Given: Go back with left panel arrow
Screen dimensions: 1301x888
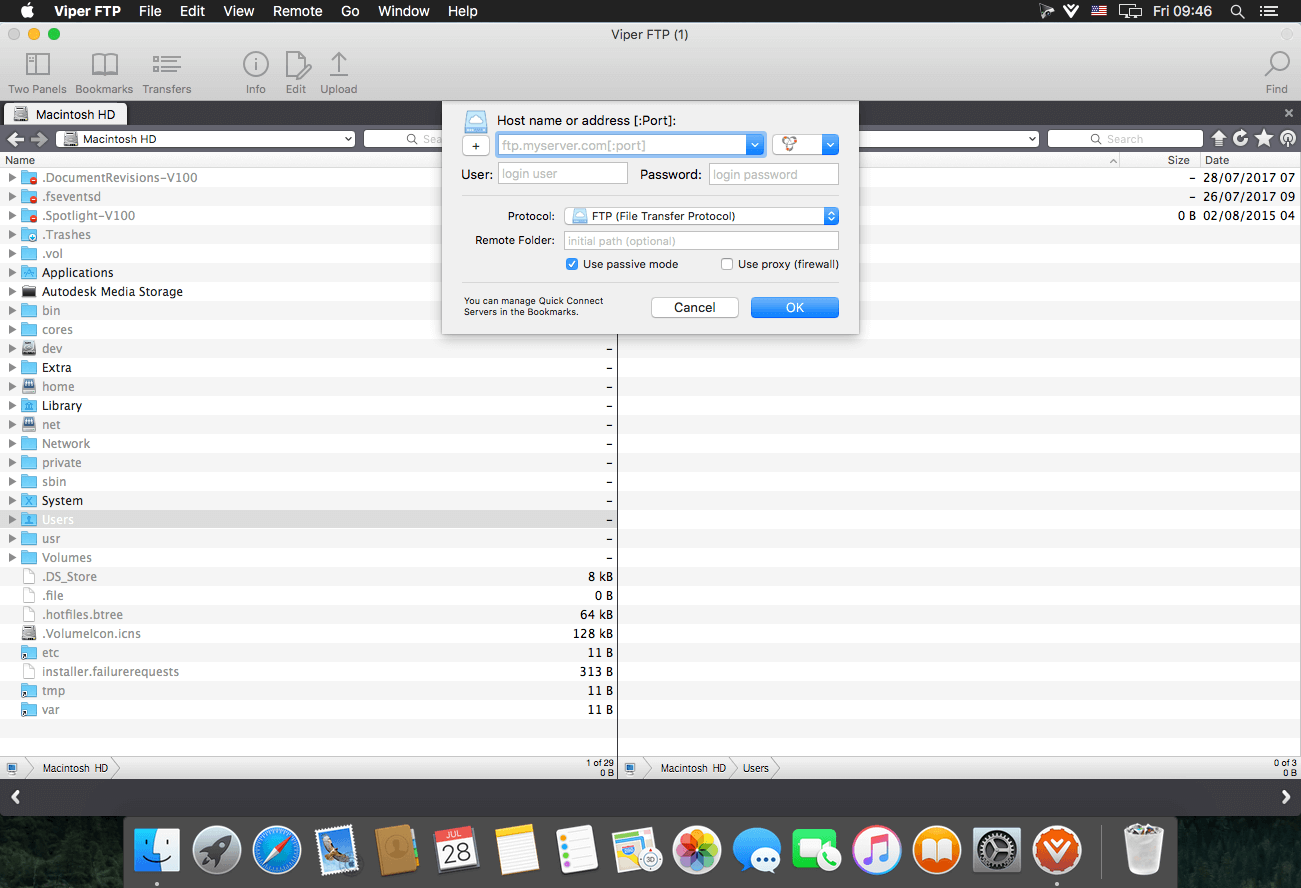Looking at the screenshot, I should (16, 139).
